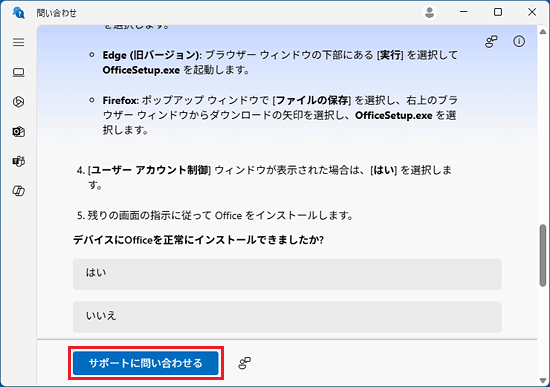
Task: Select the Windows device icon in sidebar
Action: [x=19, y=72]
